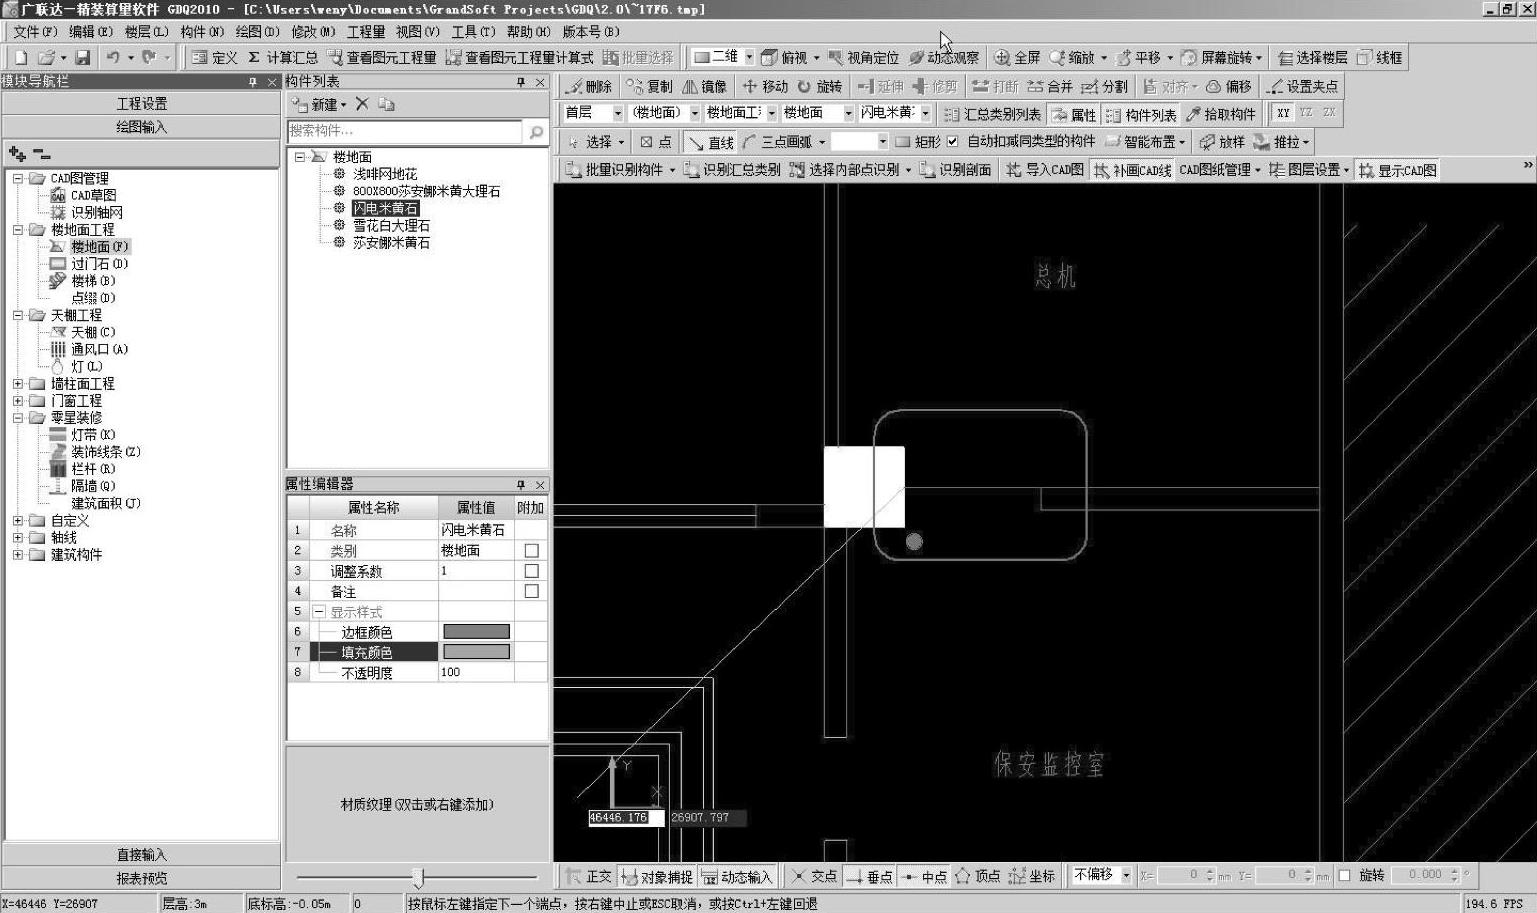Open 闪电米黄 component dropdown
Screen dimensions: 1537x913
pos(925,113)
